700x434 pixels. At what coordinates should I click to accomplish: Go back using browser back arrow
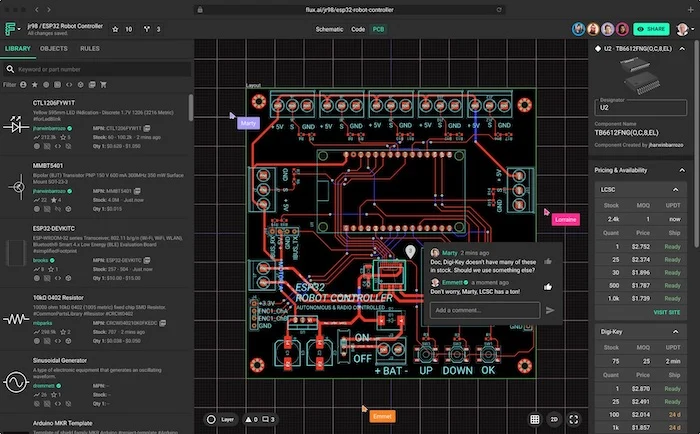point(37,9)
